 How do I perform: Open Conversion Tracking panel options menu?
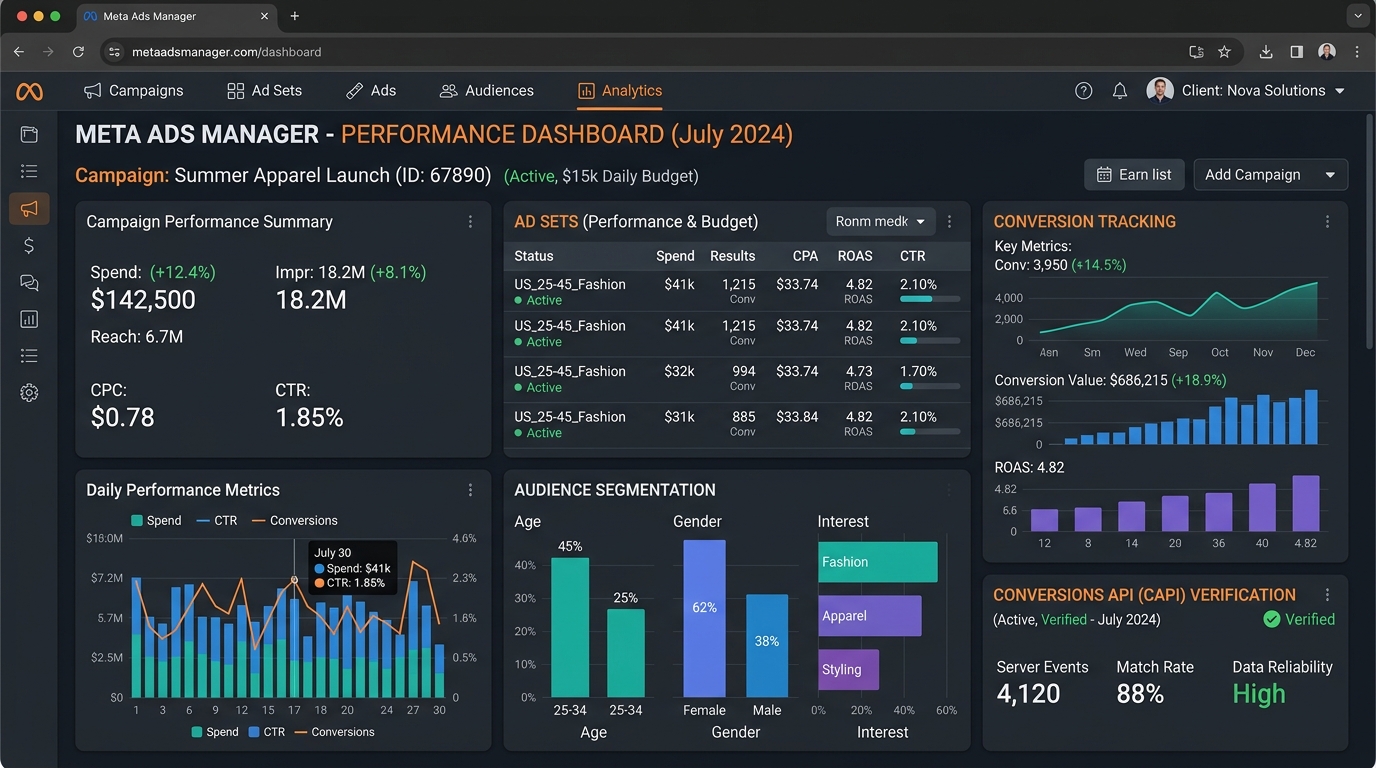click(x=1327, y=222)
